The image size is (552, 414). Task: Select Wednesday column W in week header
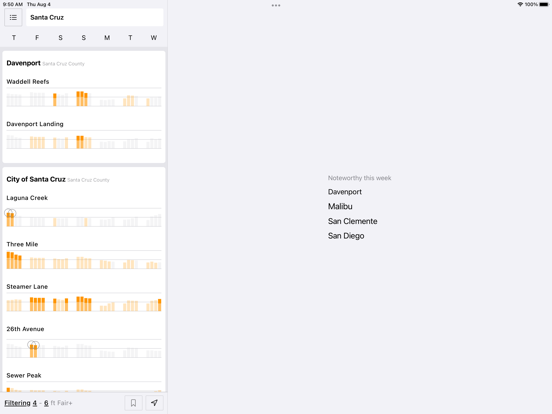[154, 38]
